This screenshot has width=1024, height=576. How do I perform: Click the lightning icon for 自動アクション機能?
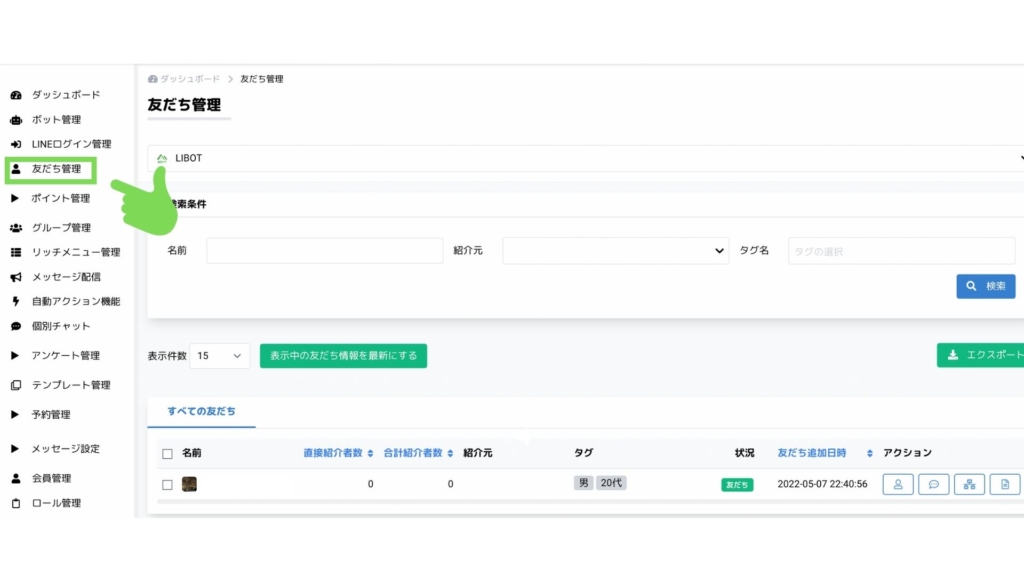16,301
